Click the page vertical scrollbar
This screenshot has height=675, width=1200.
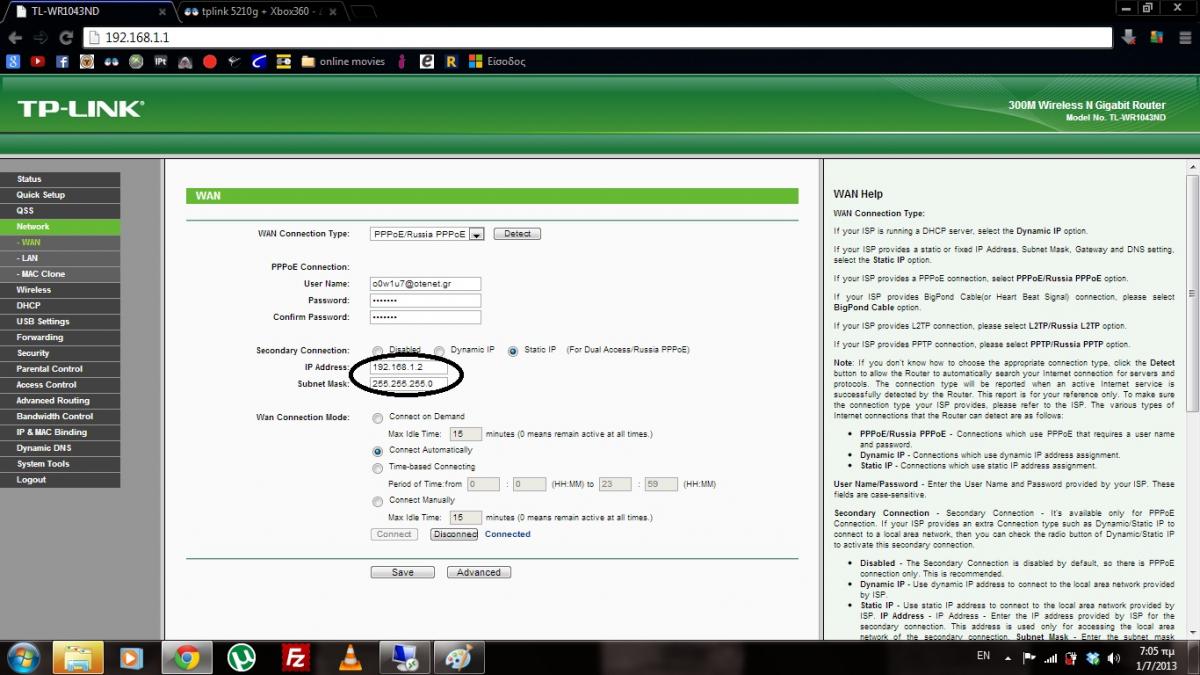point(1192,400)
